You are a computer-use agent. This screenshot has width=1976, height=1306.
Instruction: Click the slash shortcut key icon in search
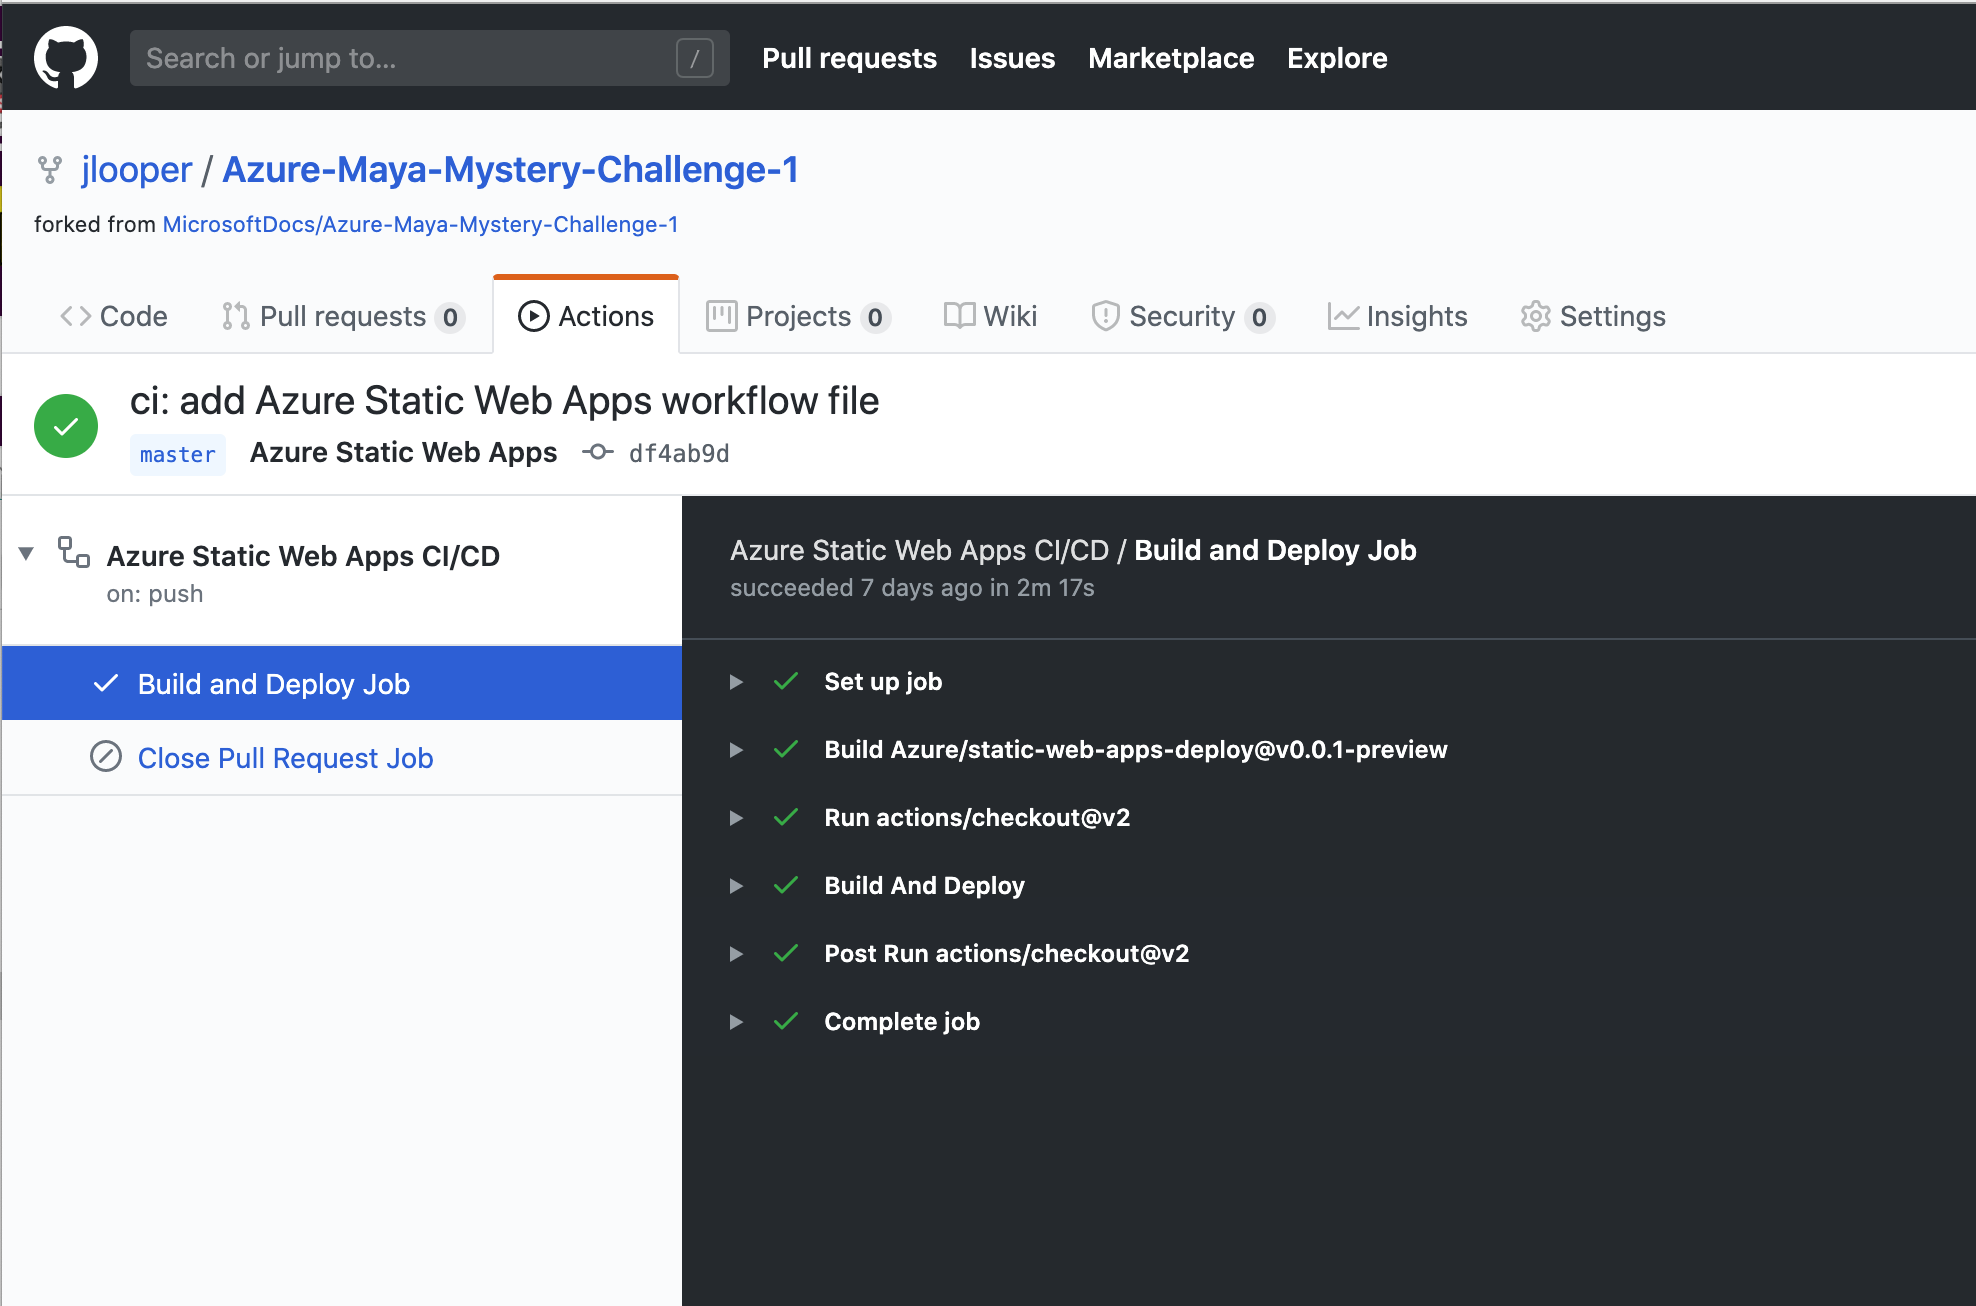point(694,58)
